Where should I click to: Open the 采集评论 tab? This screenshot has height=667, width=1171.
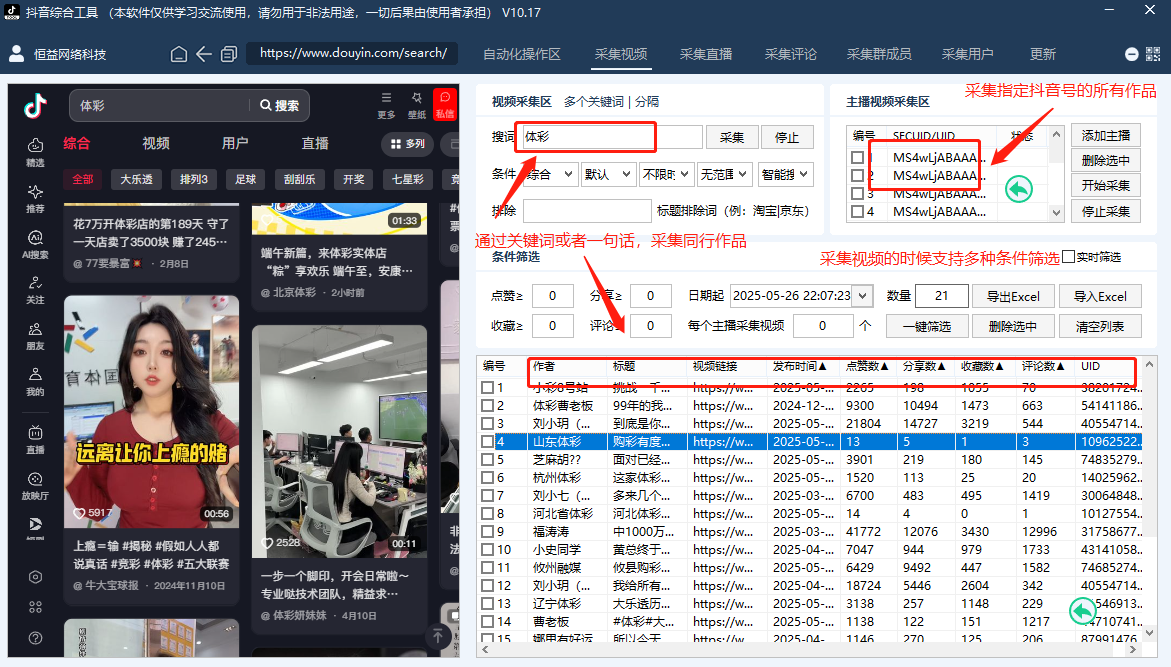point(791,55)
